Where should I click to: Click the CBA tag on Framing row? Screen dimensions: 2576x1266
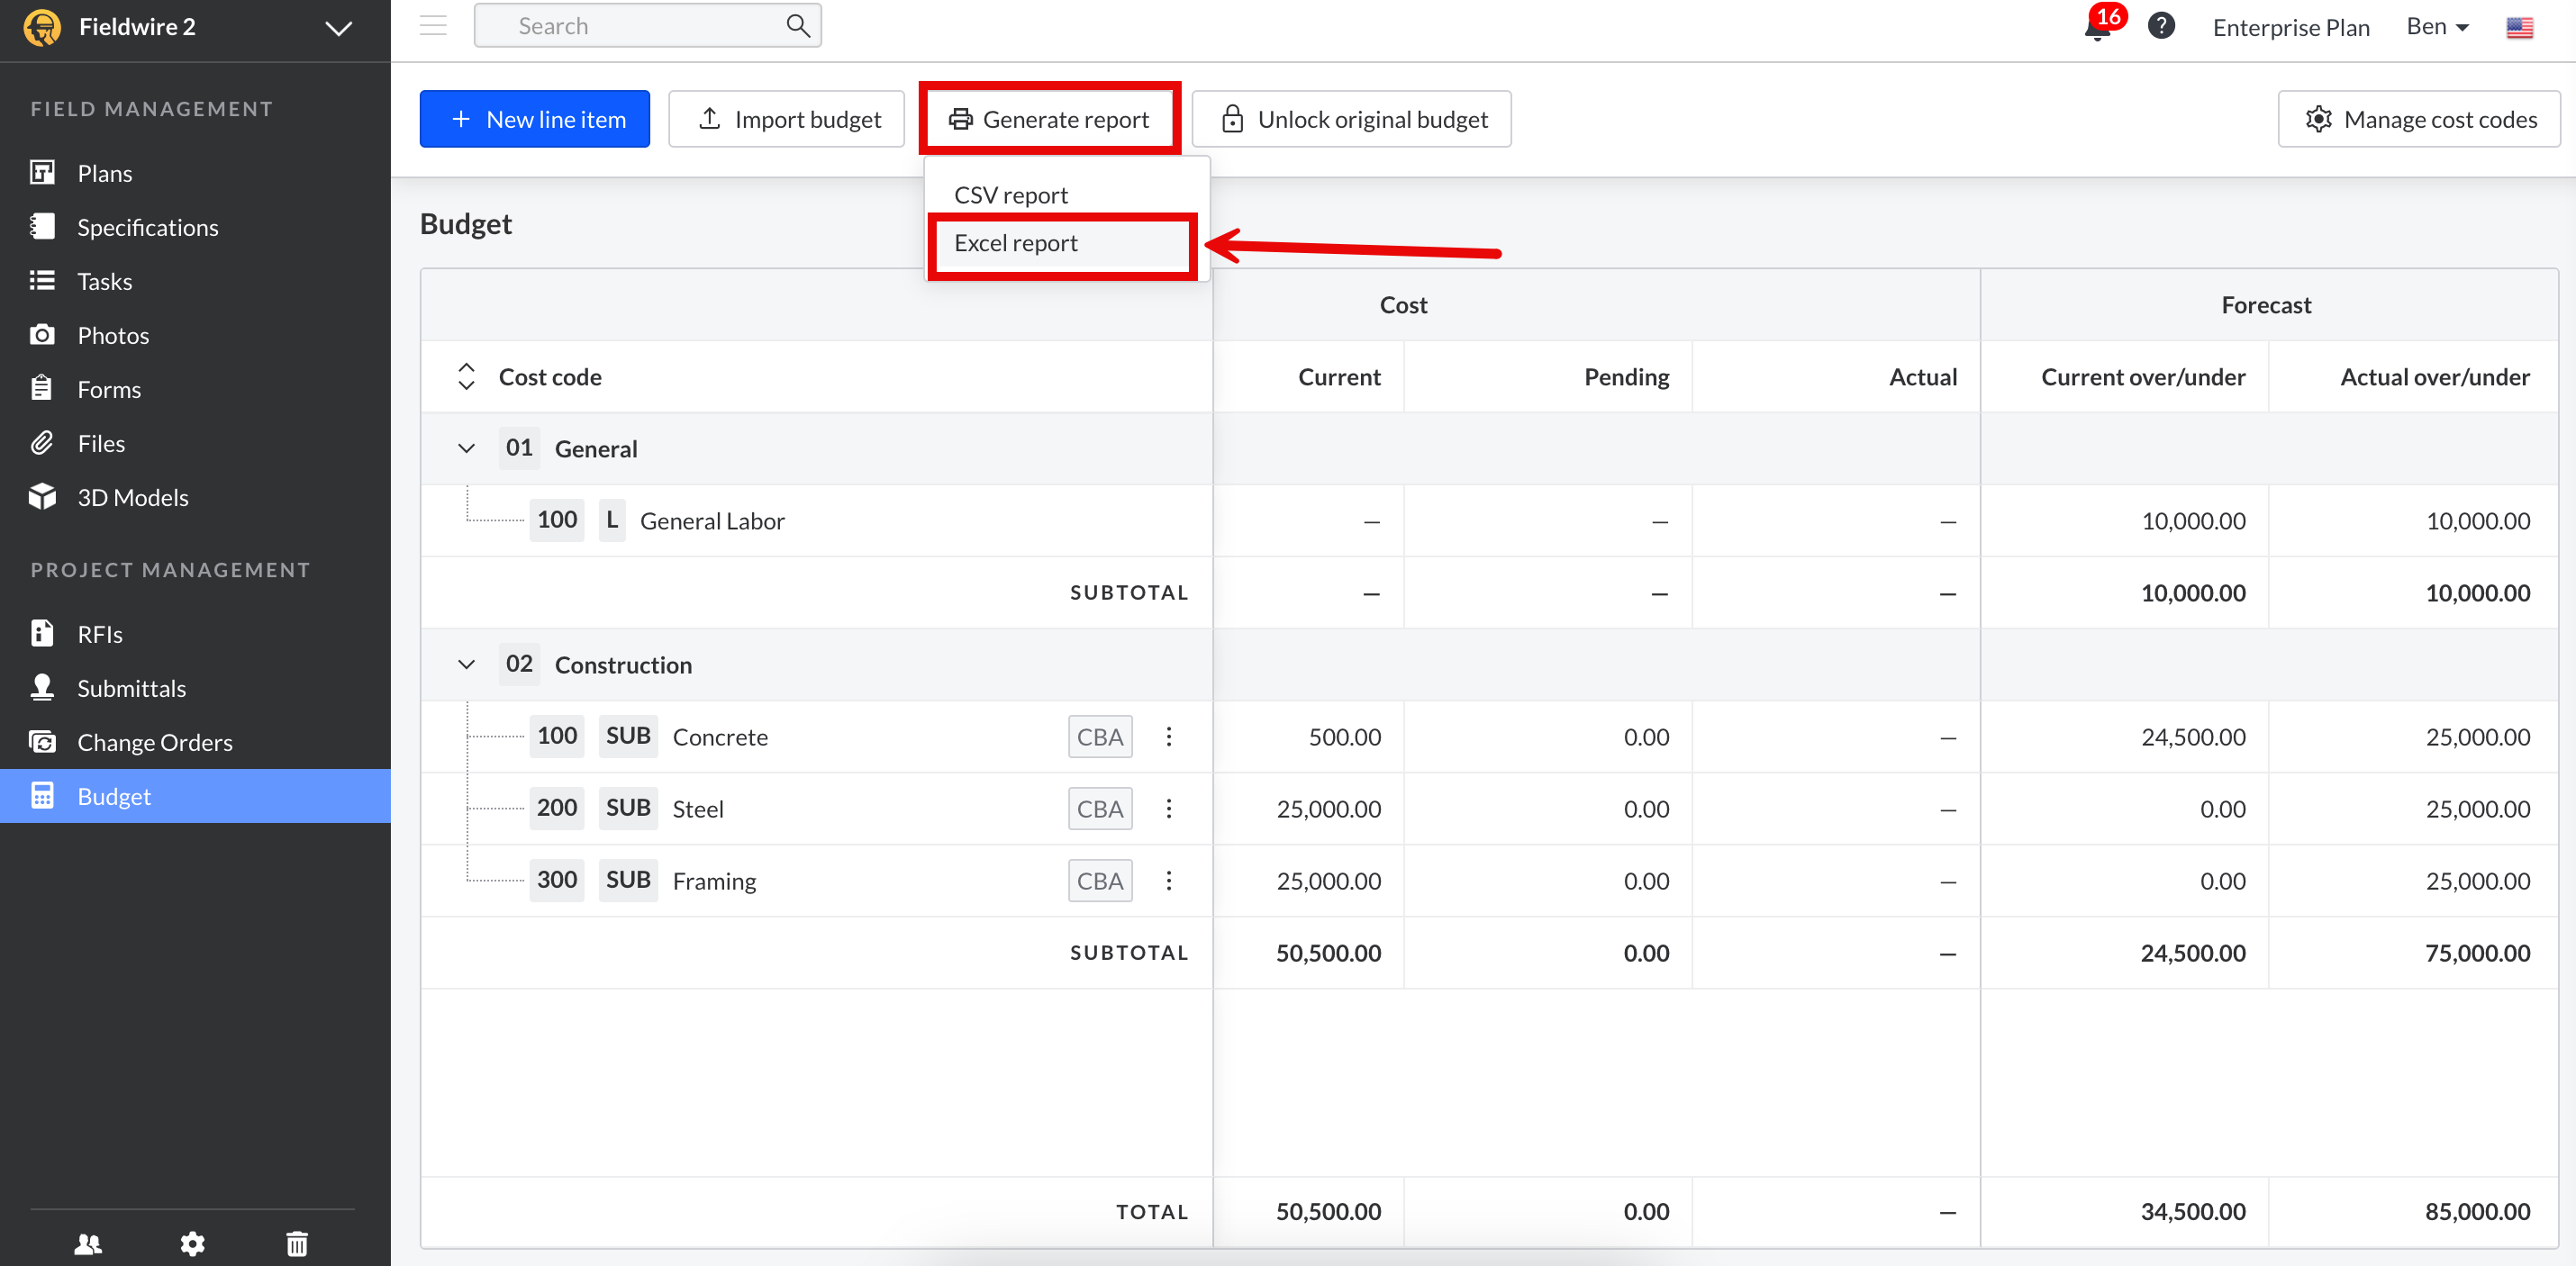pyautogui.click(x=1099, y=881)
